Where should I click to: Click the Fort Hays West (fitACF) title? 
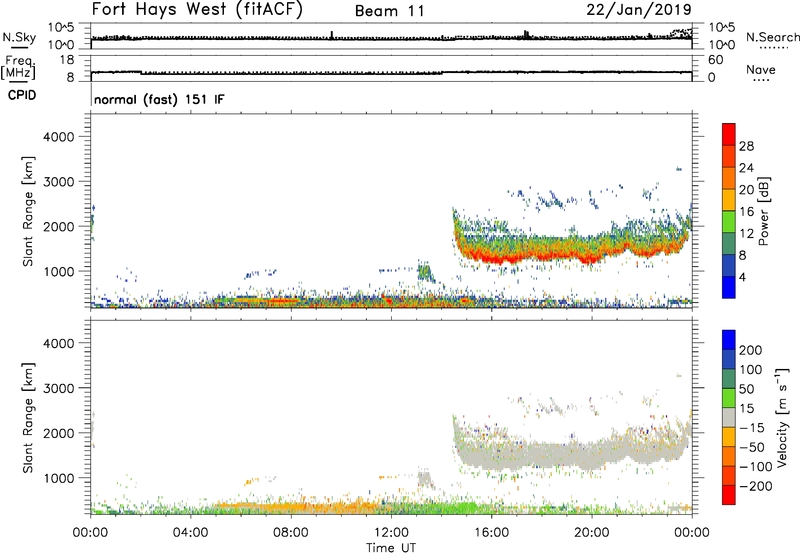pos(197,10)
